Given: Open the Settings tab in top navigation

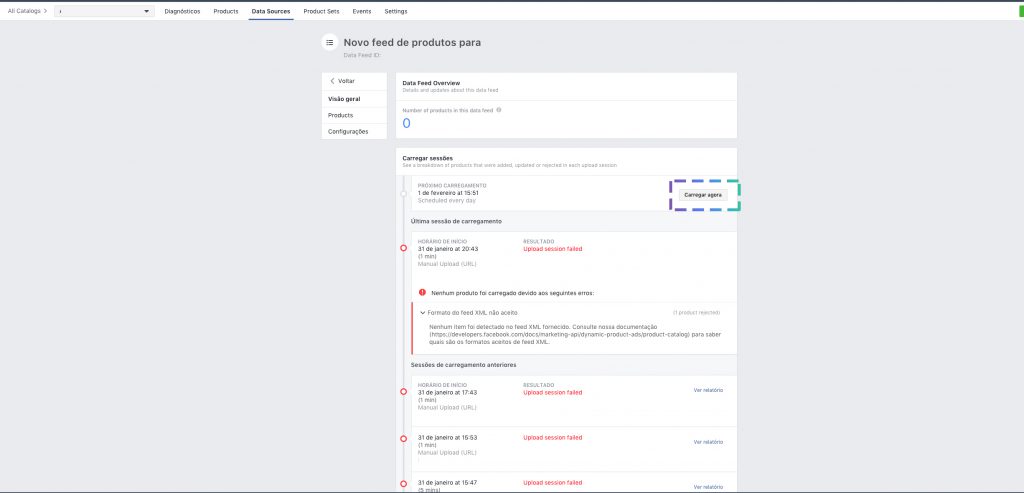Looking at the screenshot, I should [396, 11].
